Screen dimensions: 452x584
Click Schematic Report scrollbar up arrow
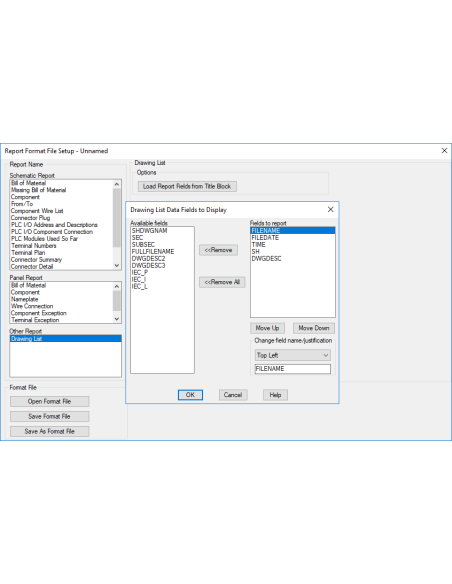(x=117, y=184)
